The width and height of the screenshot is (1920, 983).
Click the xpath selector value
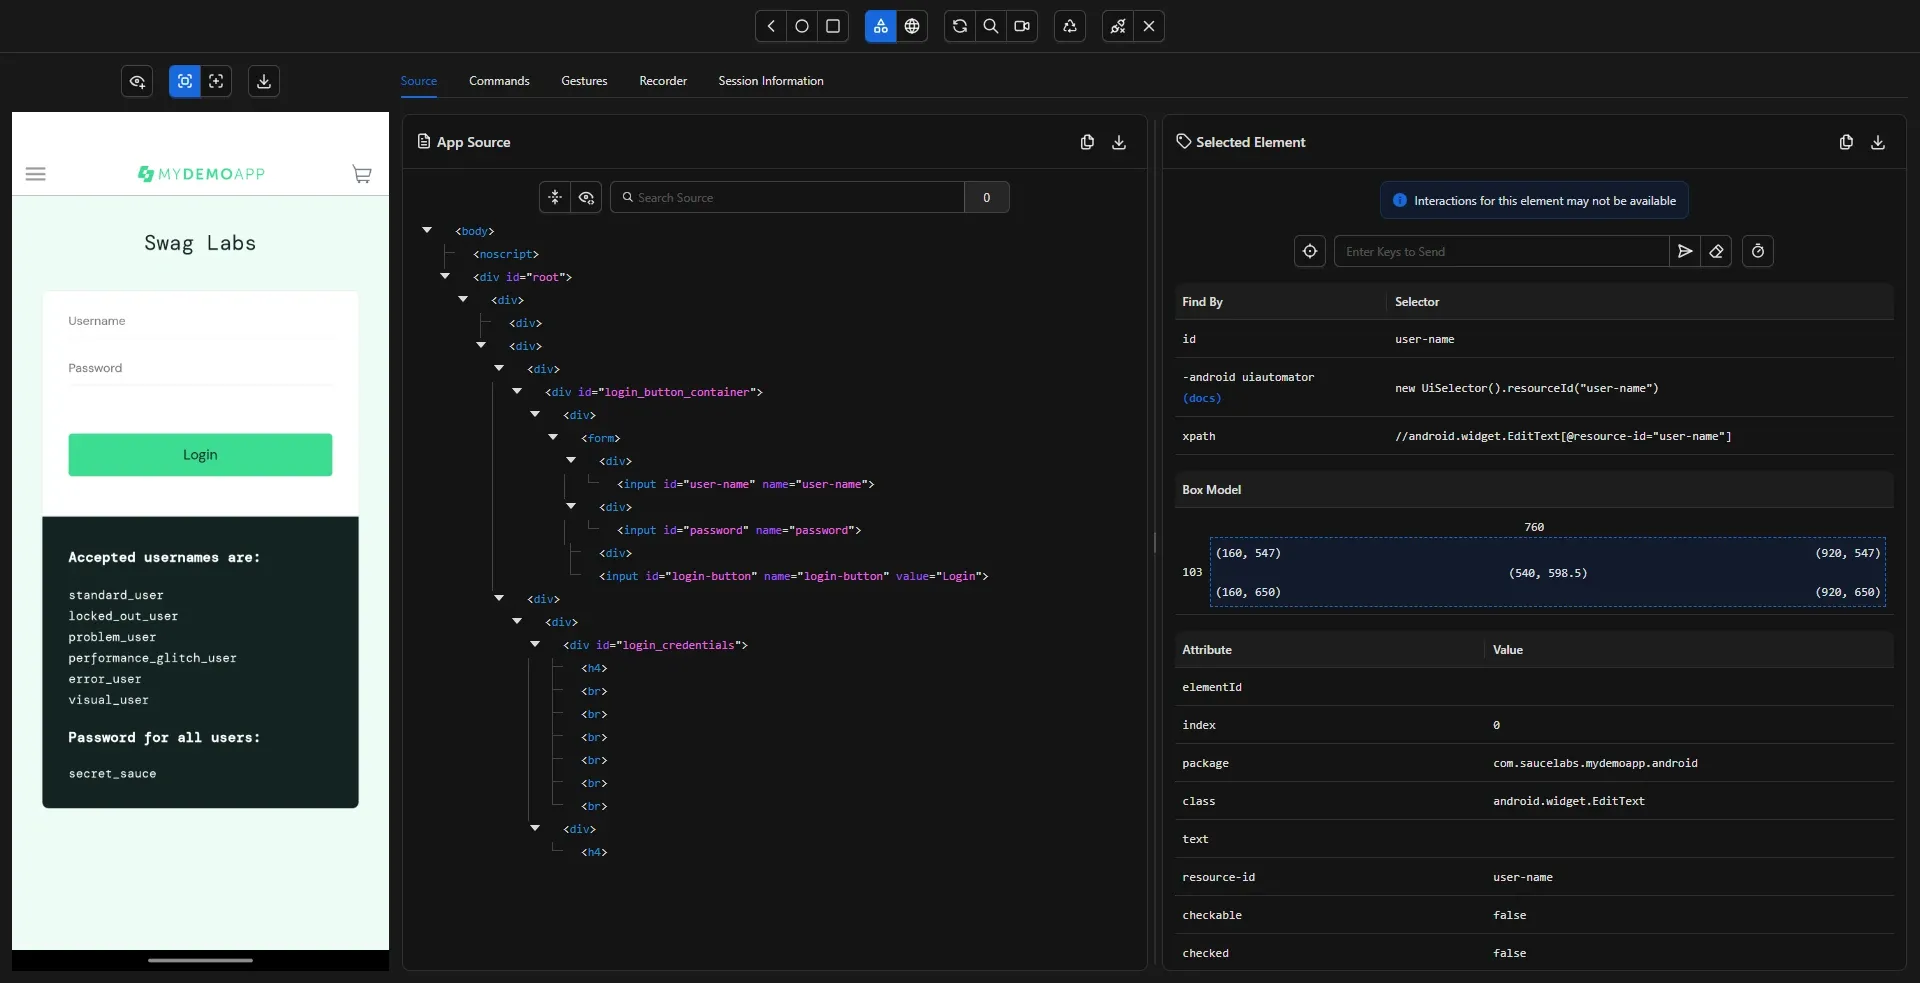[1563, 436]
